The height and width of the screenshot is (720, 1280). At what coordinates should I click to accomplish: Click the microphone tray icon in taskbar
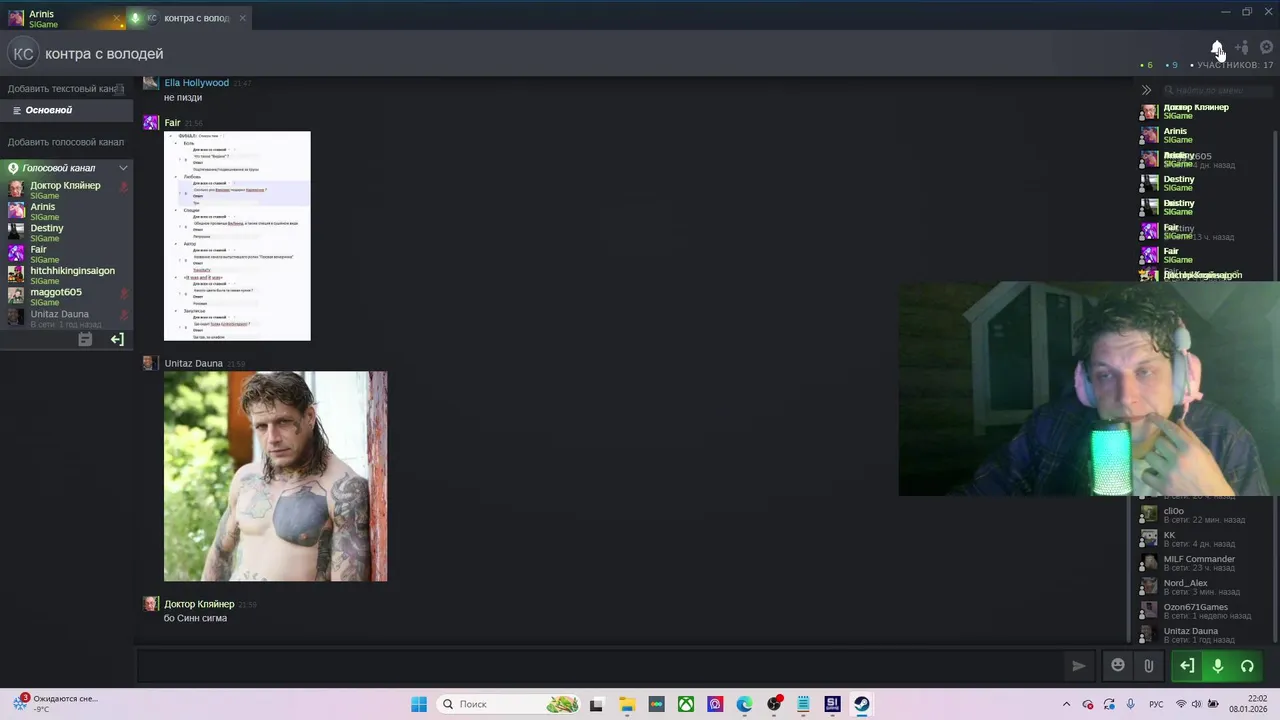tap(1131, 704)
